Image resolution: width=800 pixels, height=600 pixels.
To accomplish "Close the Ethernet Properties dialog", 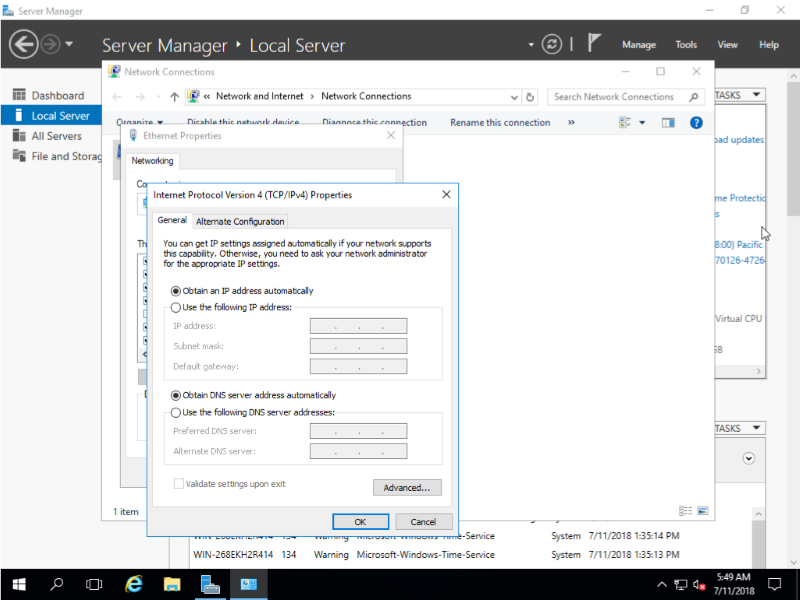I will [391, 135].
